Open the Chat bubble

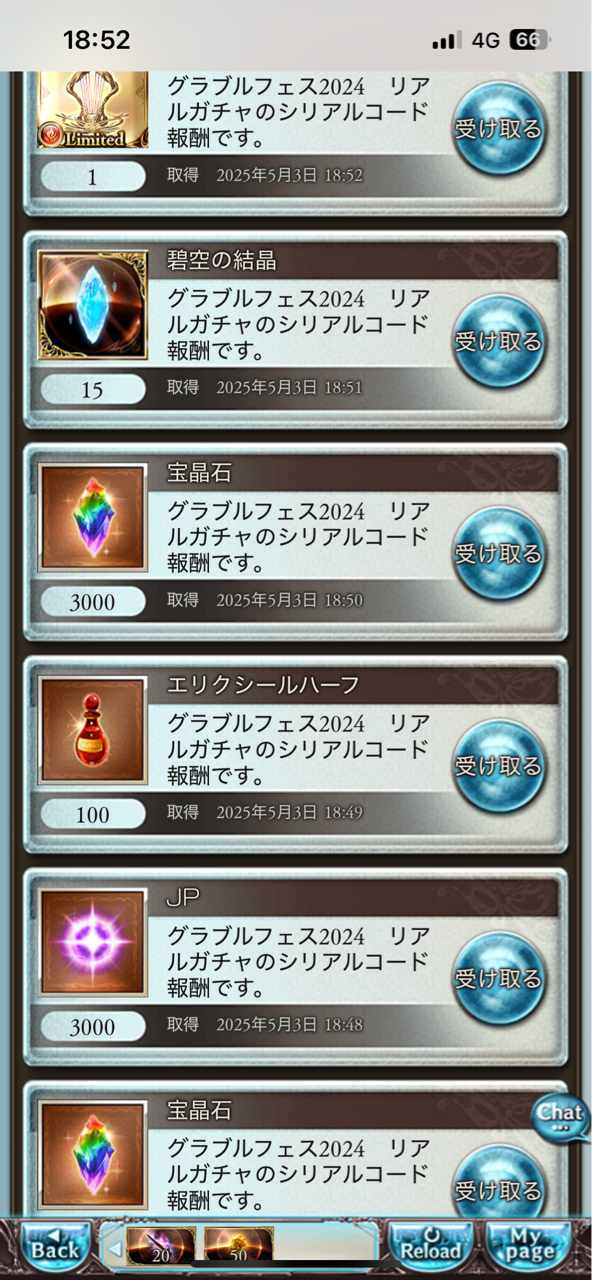pos(559,1117)
